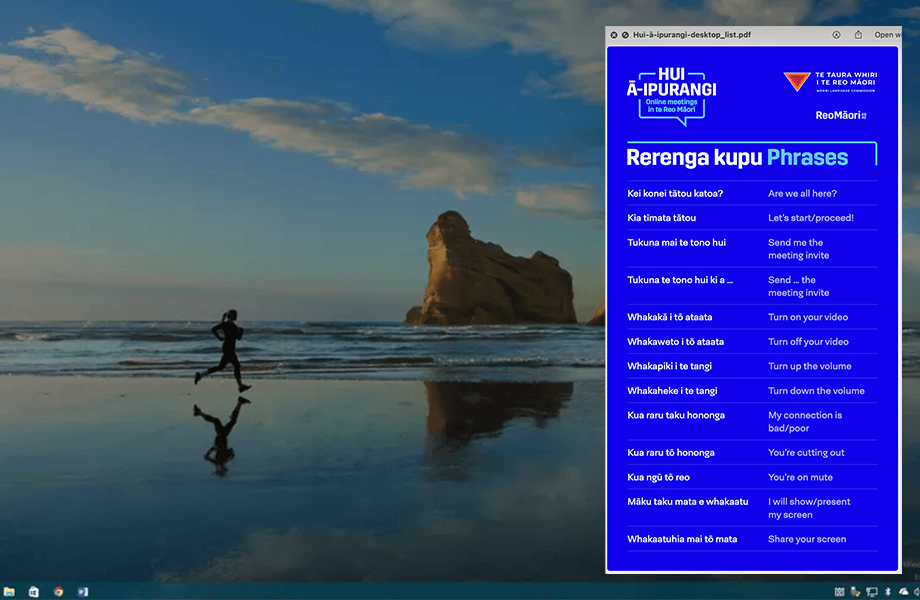
Task: Open the 'Open with' option in the toolbar
Action: click(895, 34)
